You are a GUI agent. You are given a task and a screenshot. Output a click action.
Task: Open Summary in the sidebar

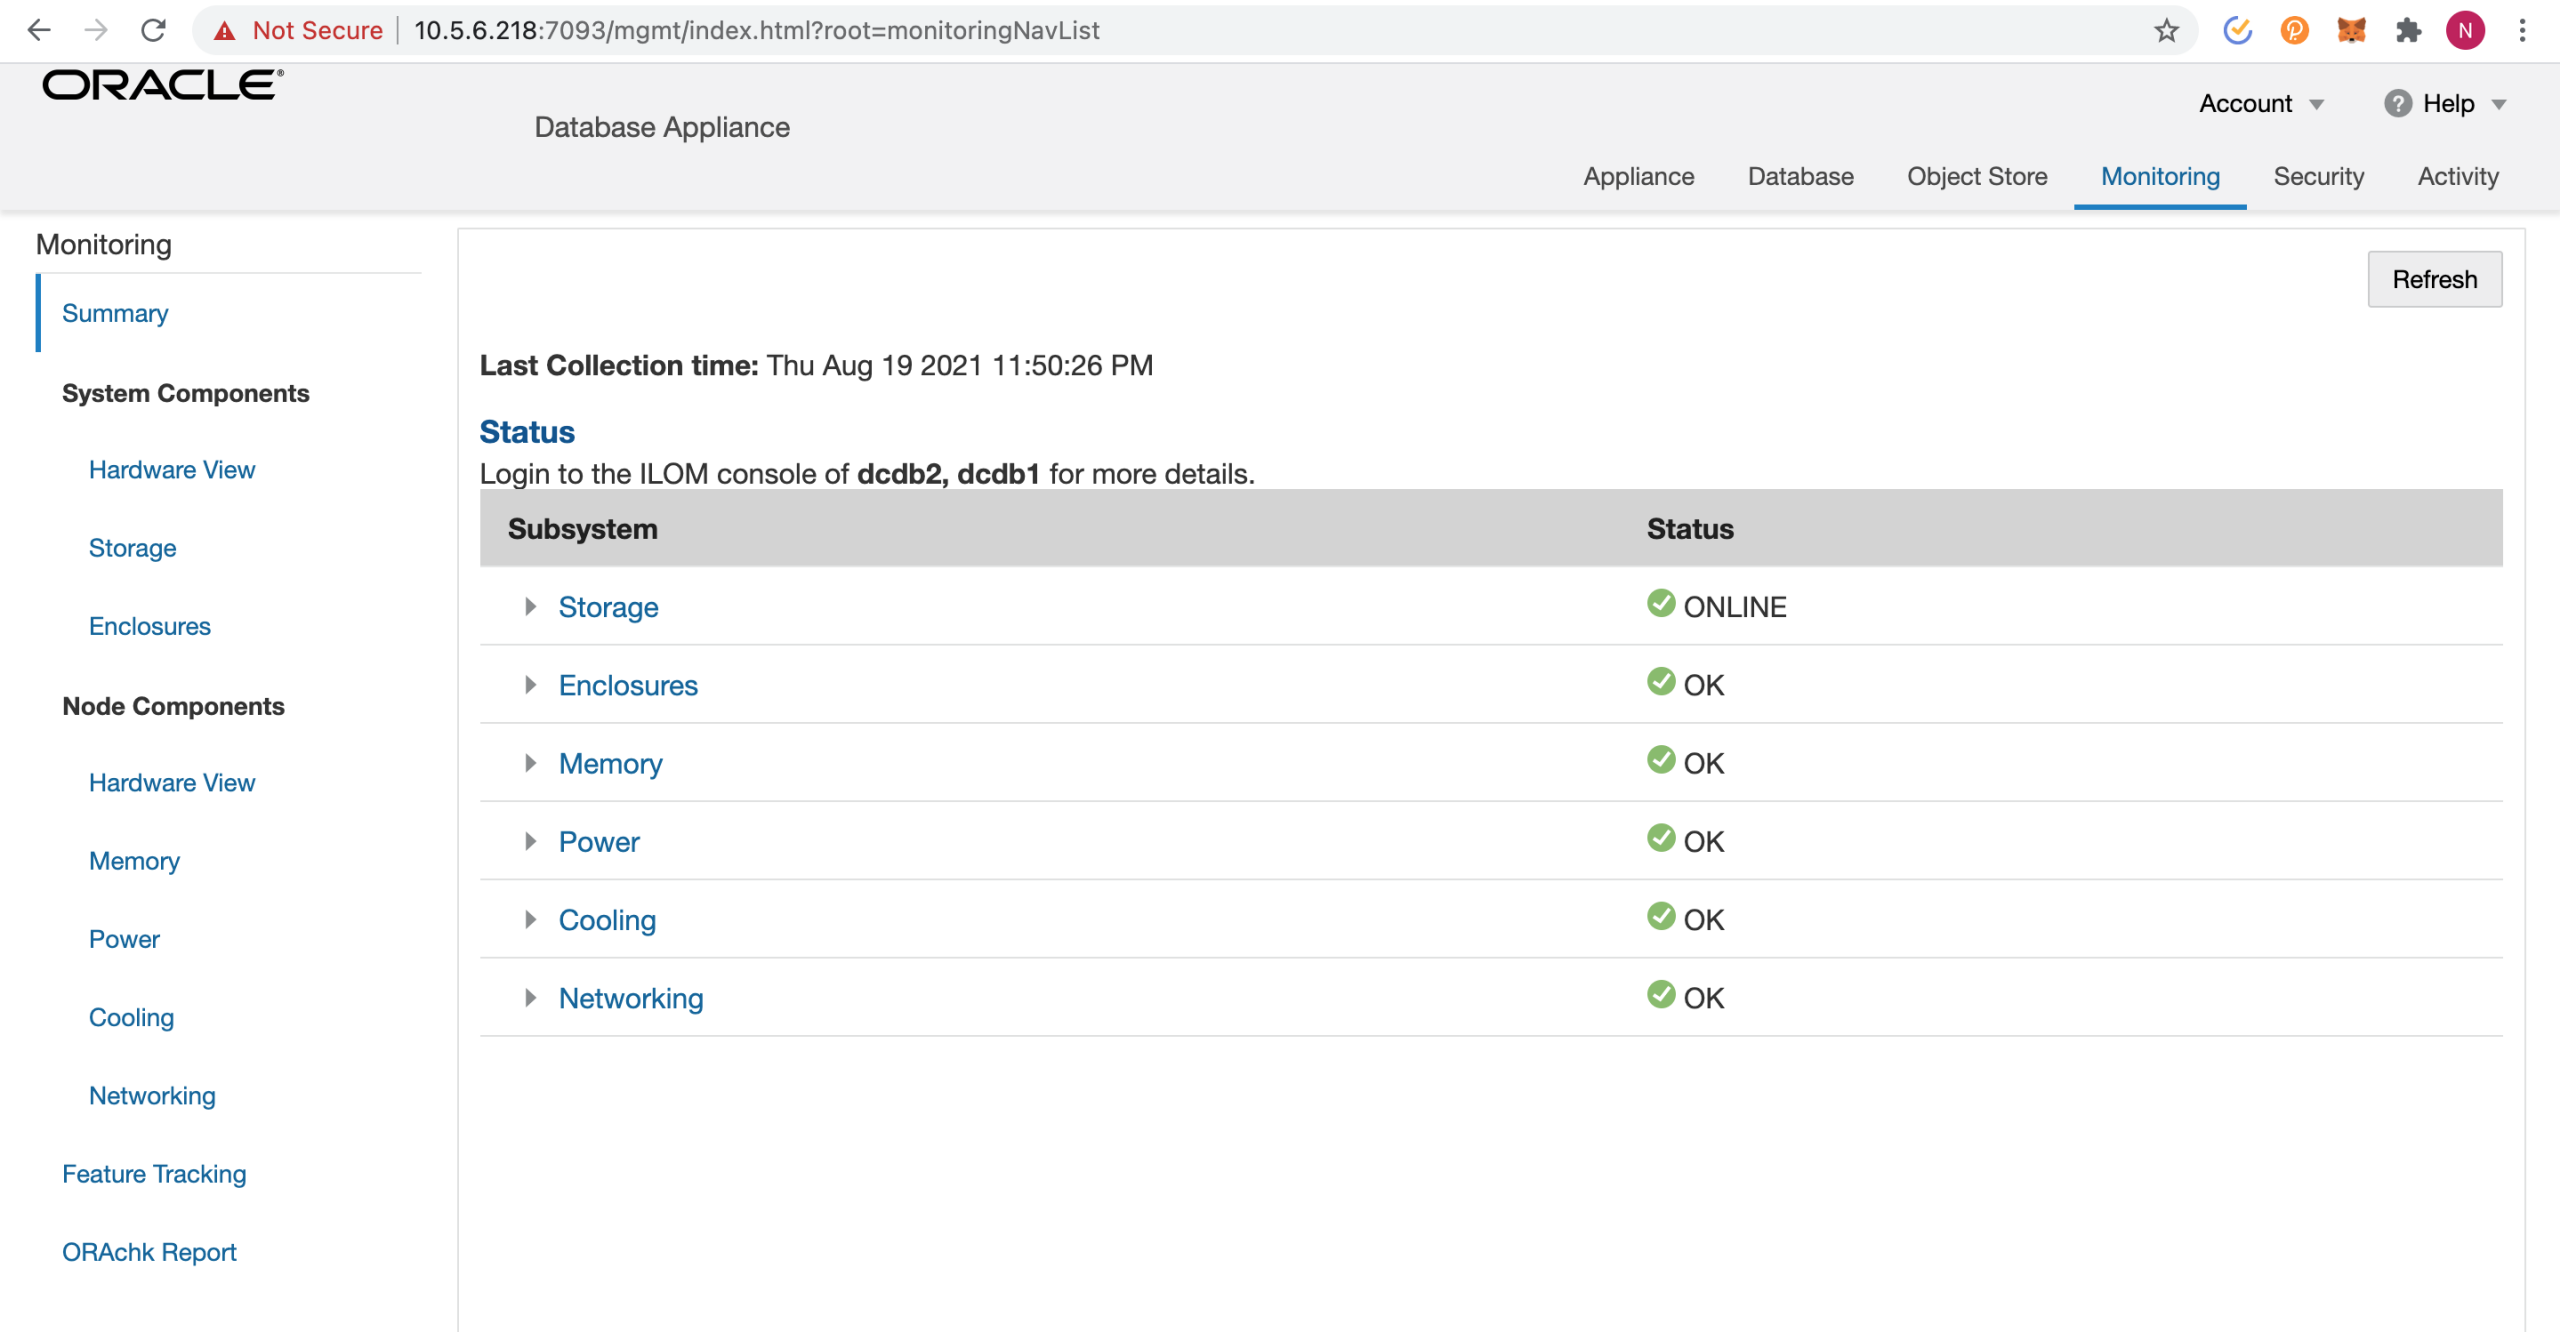(115, 313)
